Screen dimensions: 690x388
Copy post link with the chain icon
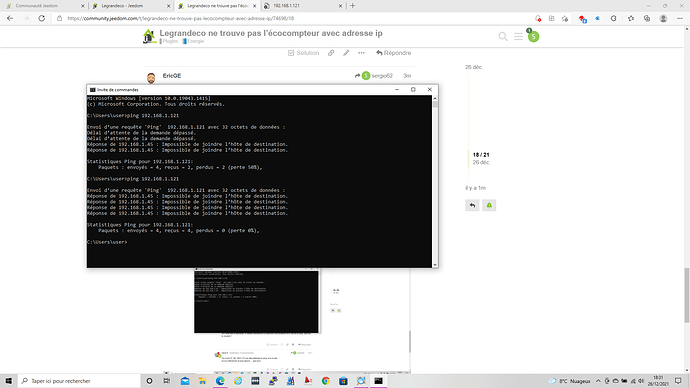(331, 53)
